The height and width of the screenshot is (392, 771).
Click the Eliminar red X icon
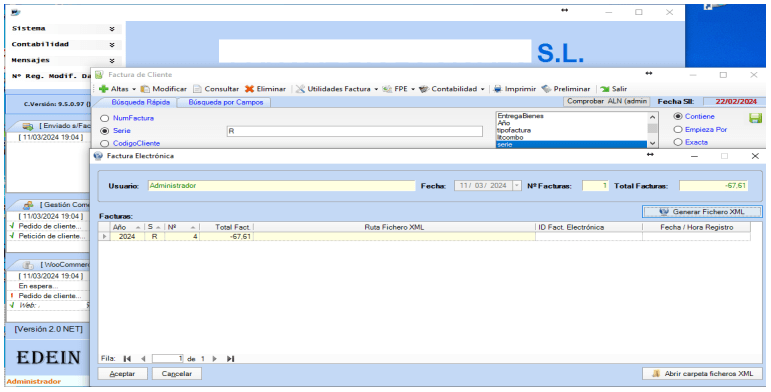(x=249, y=89)
